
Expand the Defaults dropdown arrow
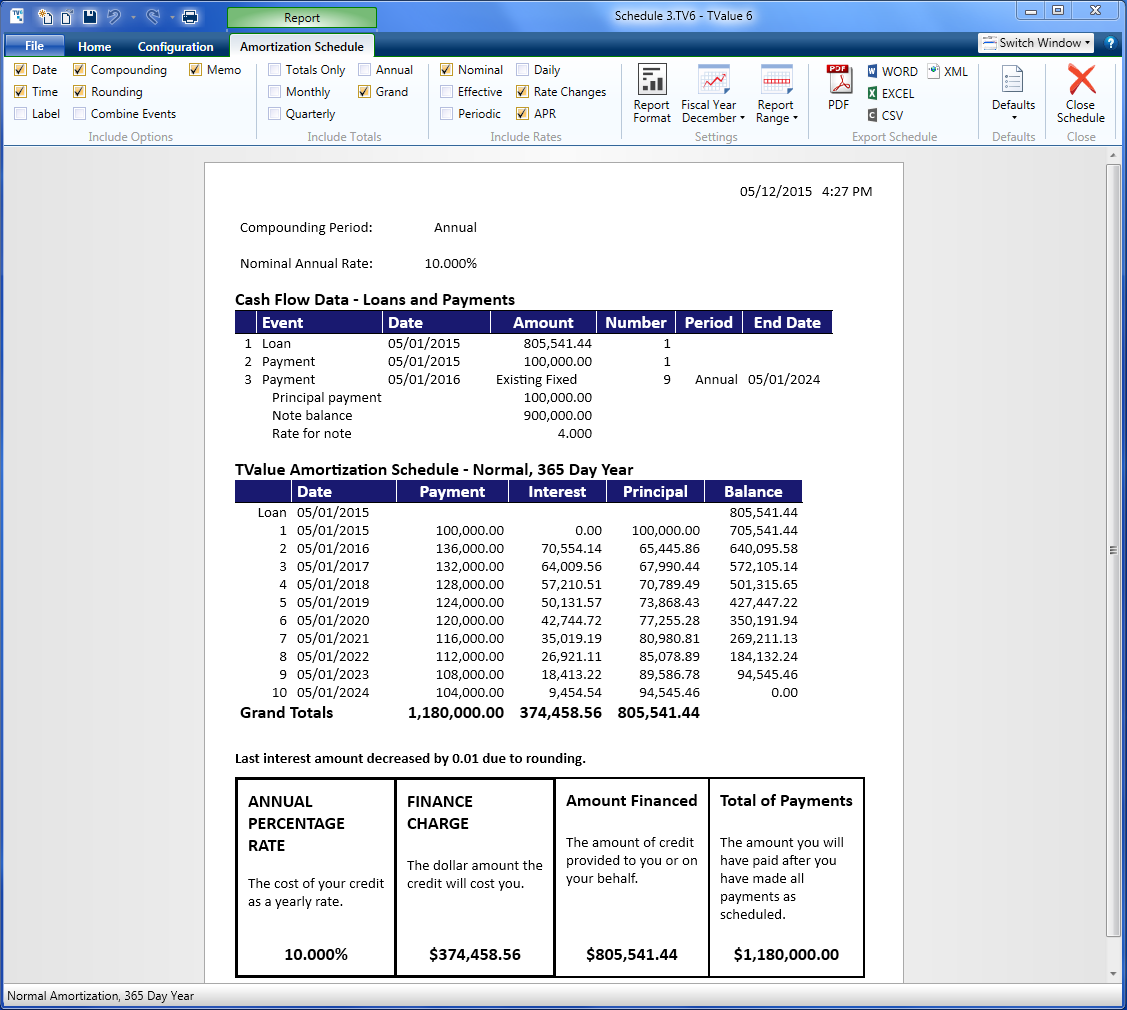pos(1013,118)
